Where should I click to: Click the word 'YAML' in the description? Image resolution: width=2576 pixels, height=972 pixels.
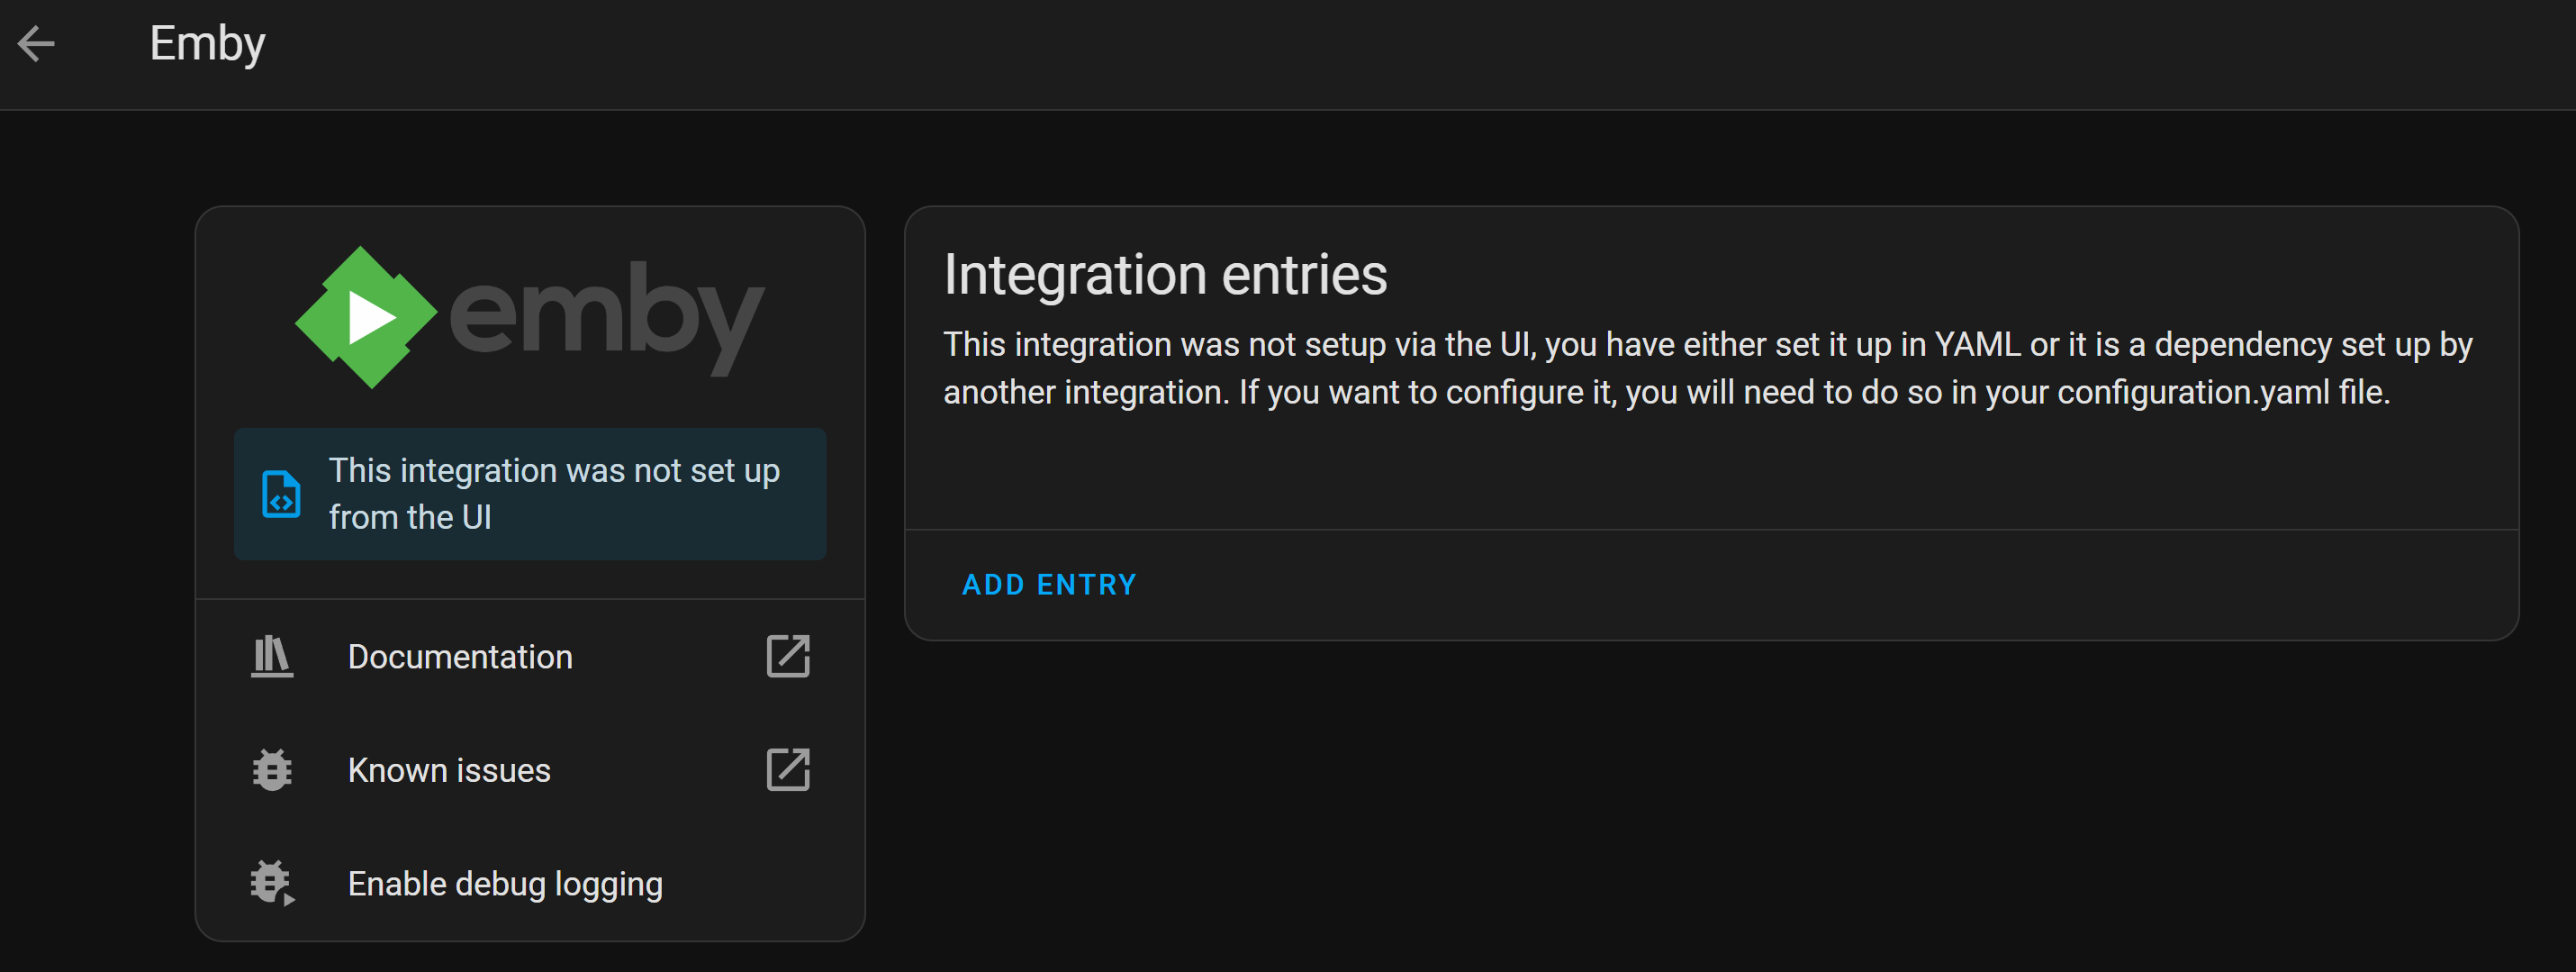1977,345
